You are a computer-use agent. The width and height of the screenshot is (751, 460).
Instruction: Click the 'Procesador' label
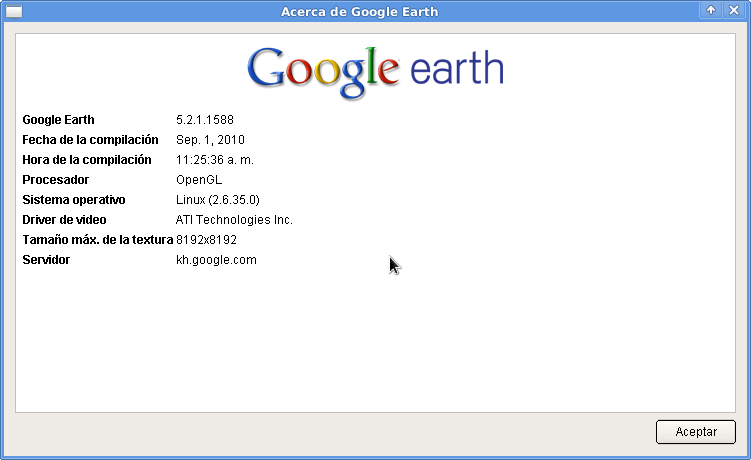click(56, 180)
